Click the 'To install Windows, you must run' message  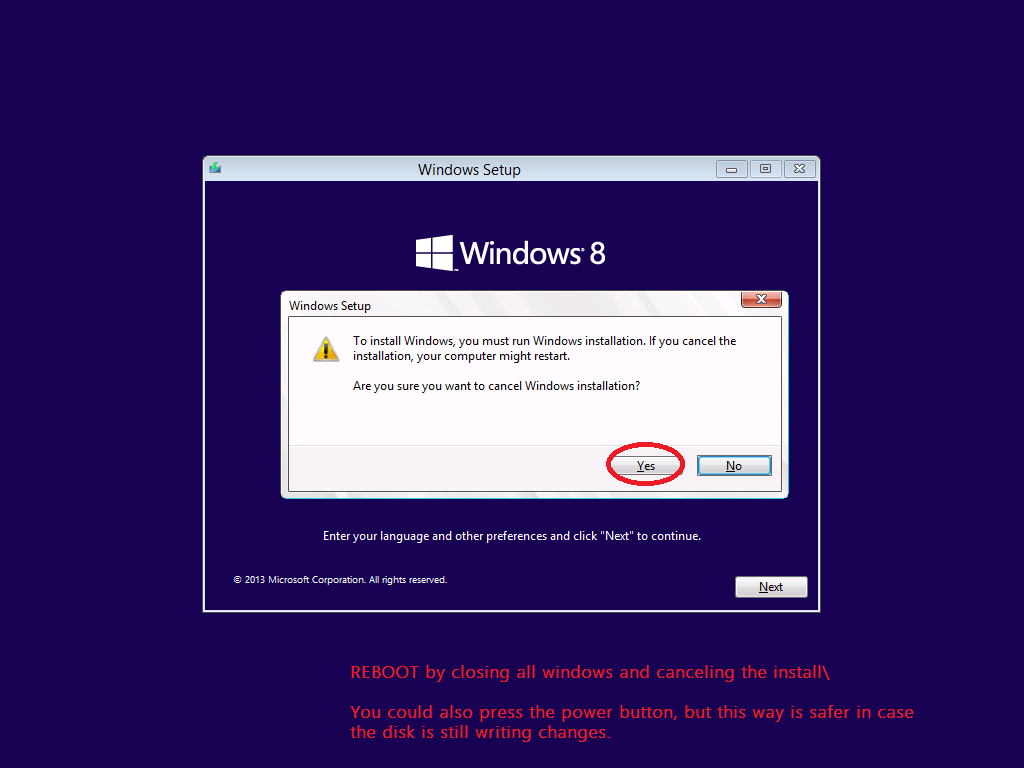coord(545,348)
